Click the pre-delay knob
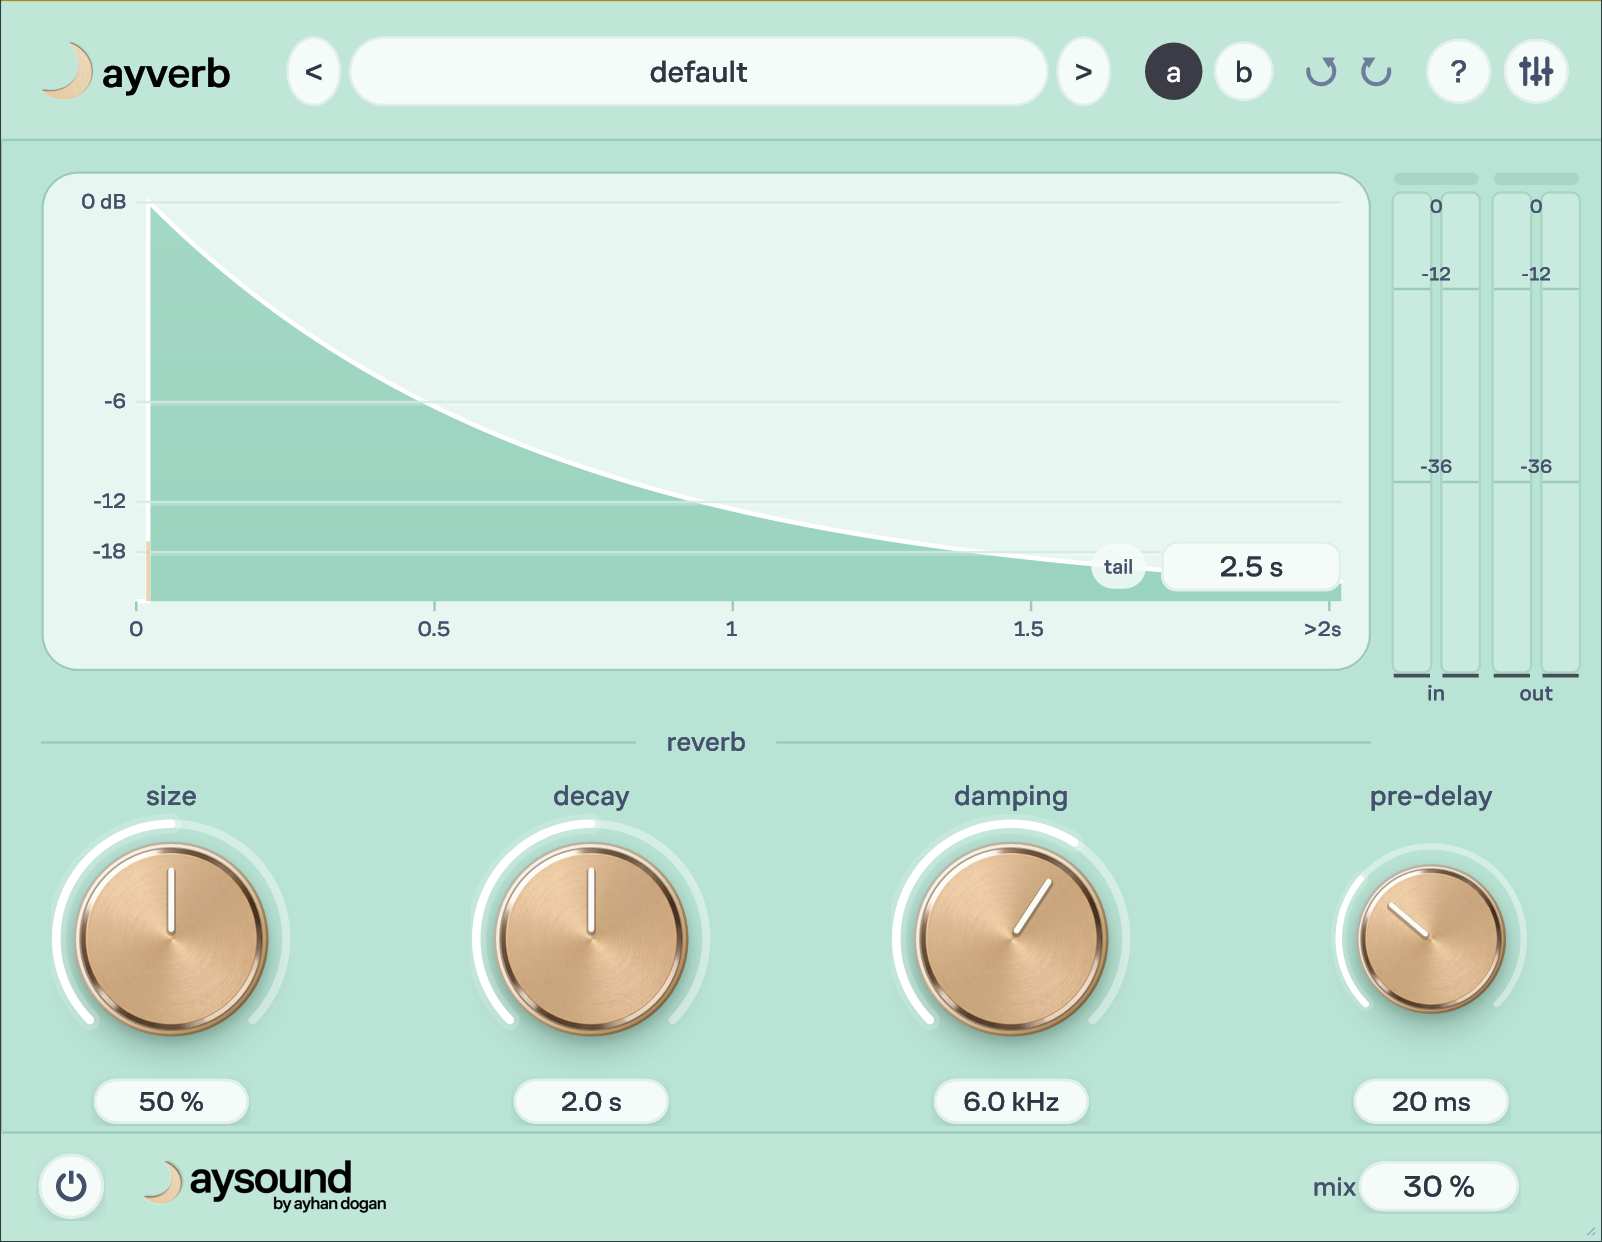 1431,939
